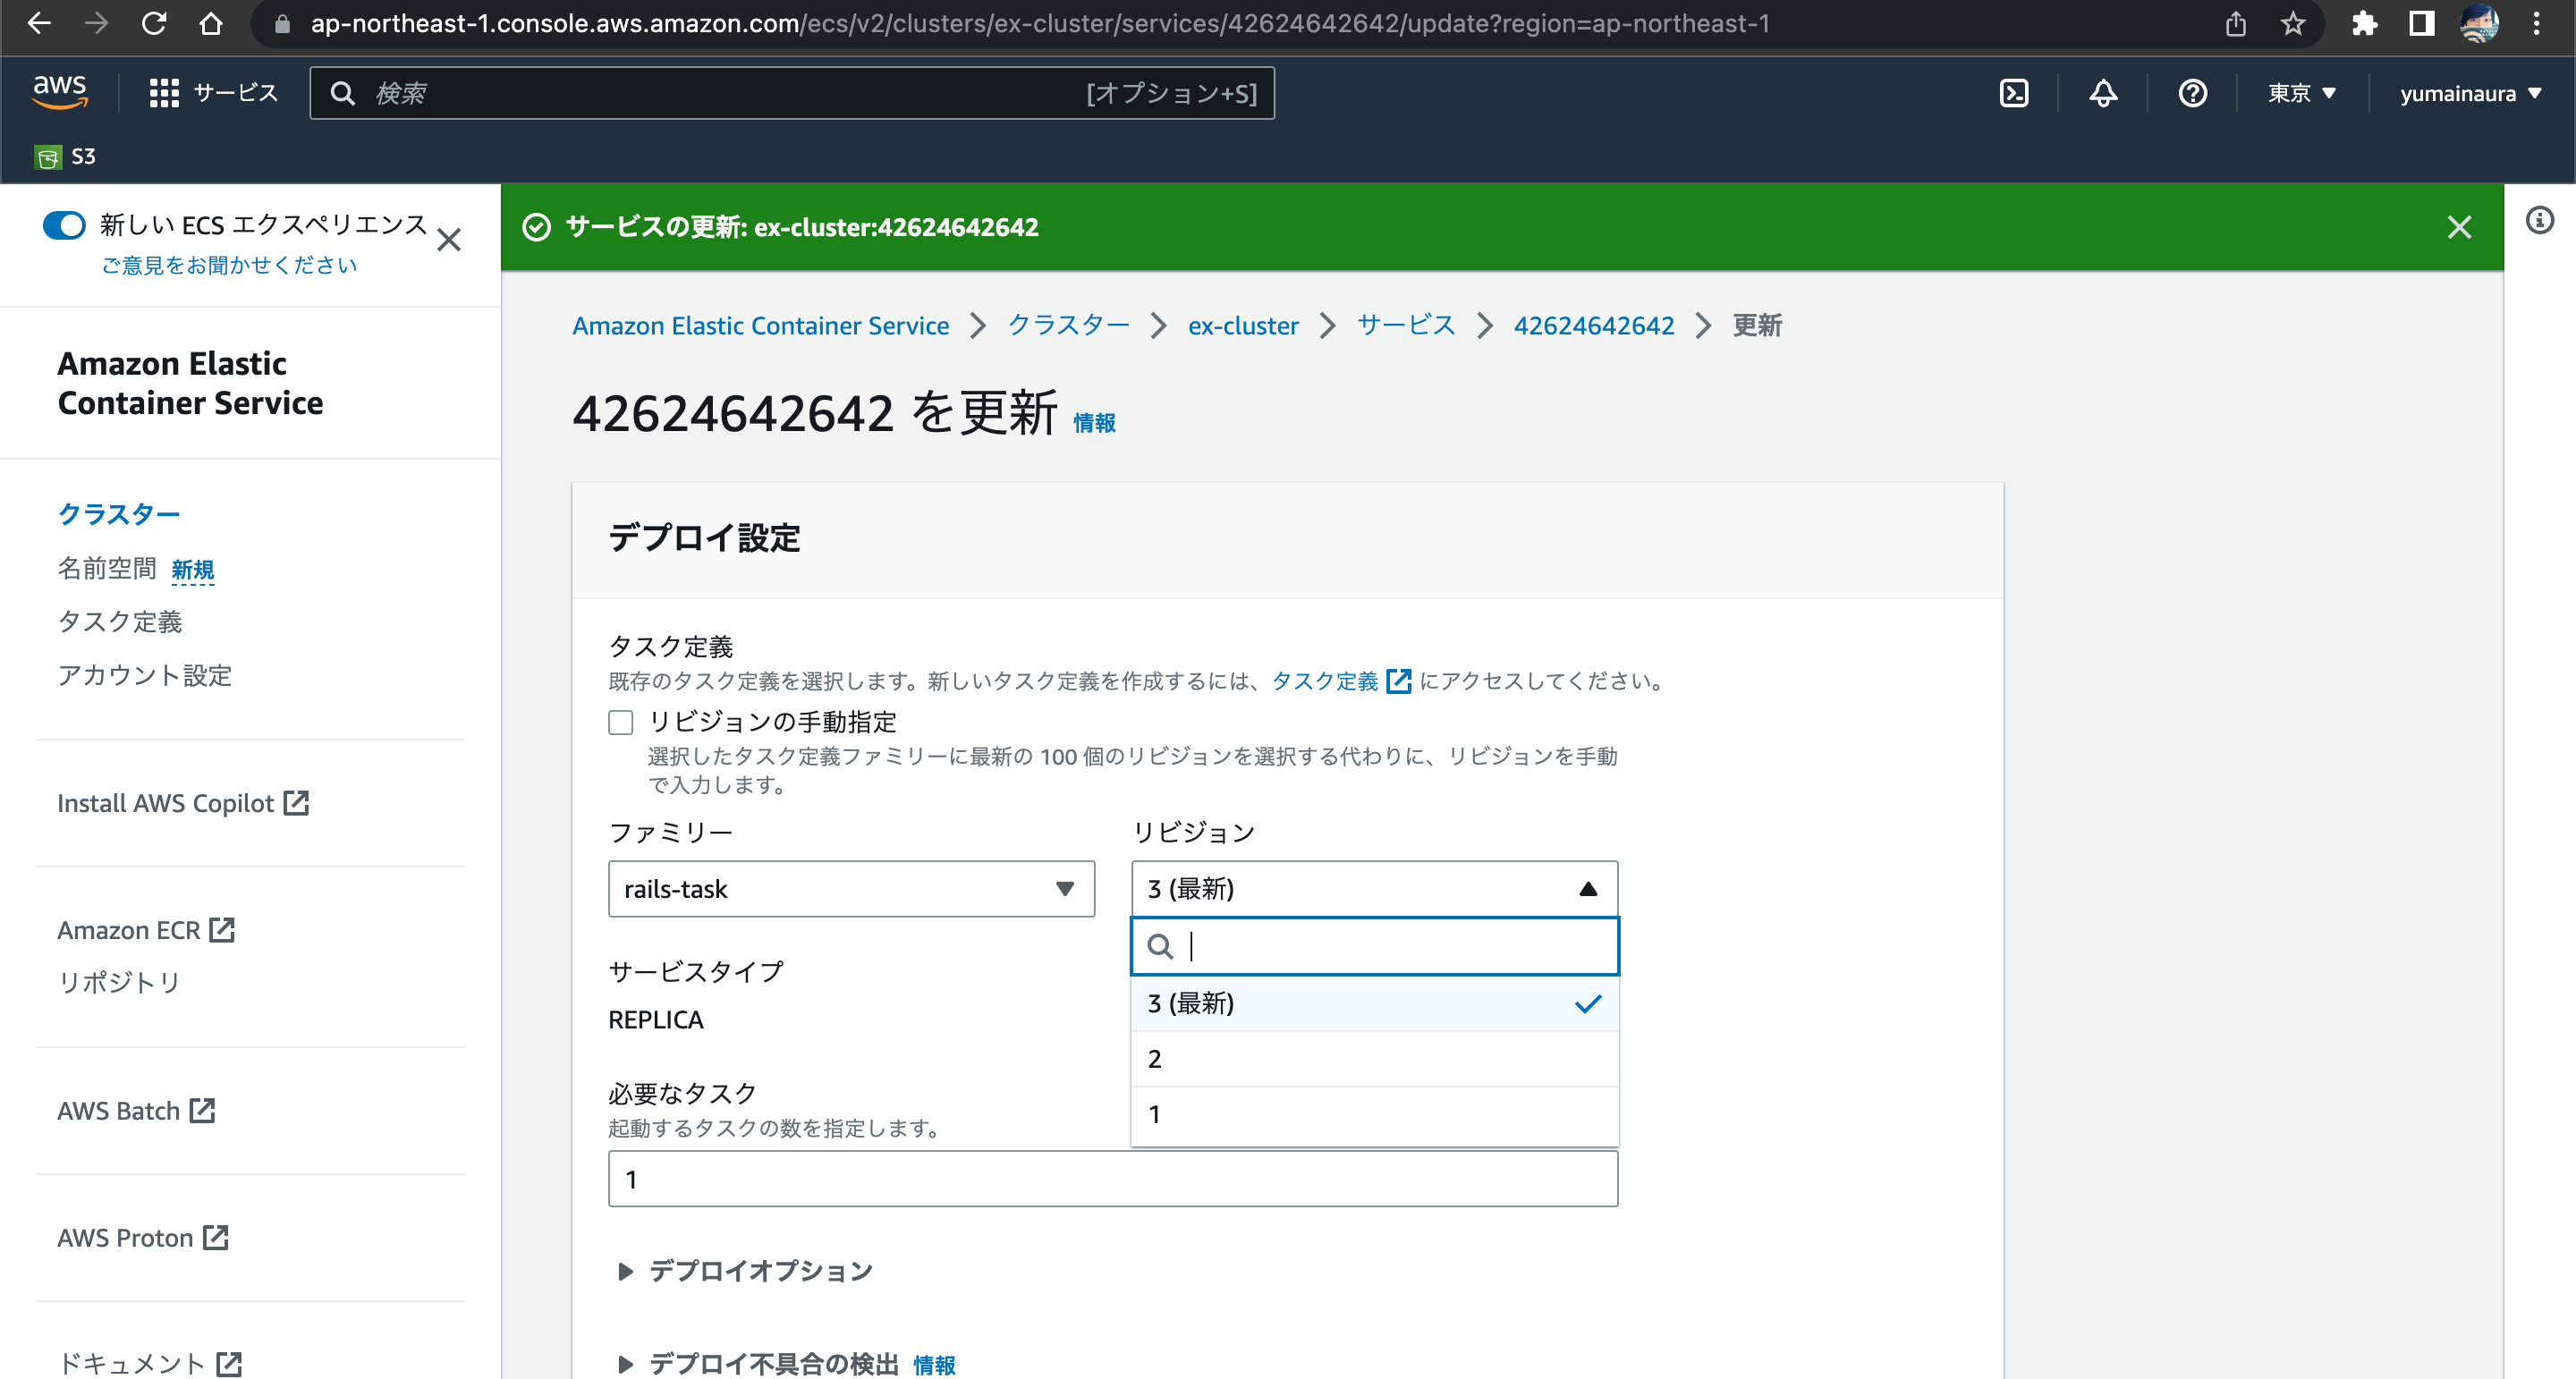Open the info panel icon at right edge
Viewport: 2576px width, 1379px height.
[2540, 220]
